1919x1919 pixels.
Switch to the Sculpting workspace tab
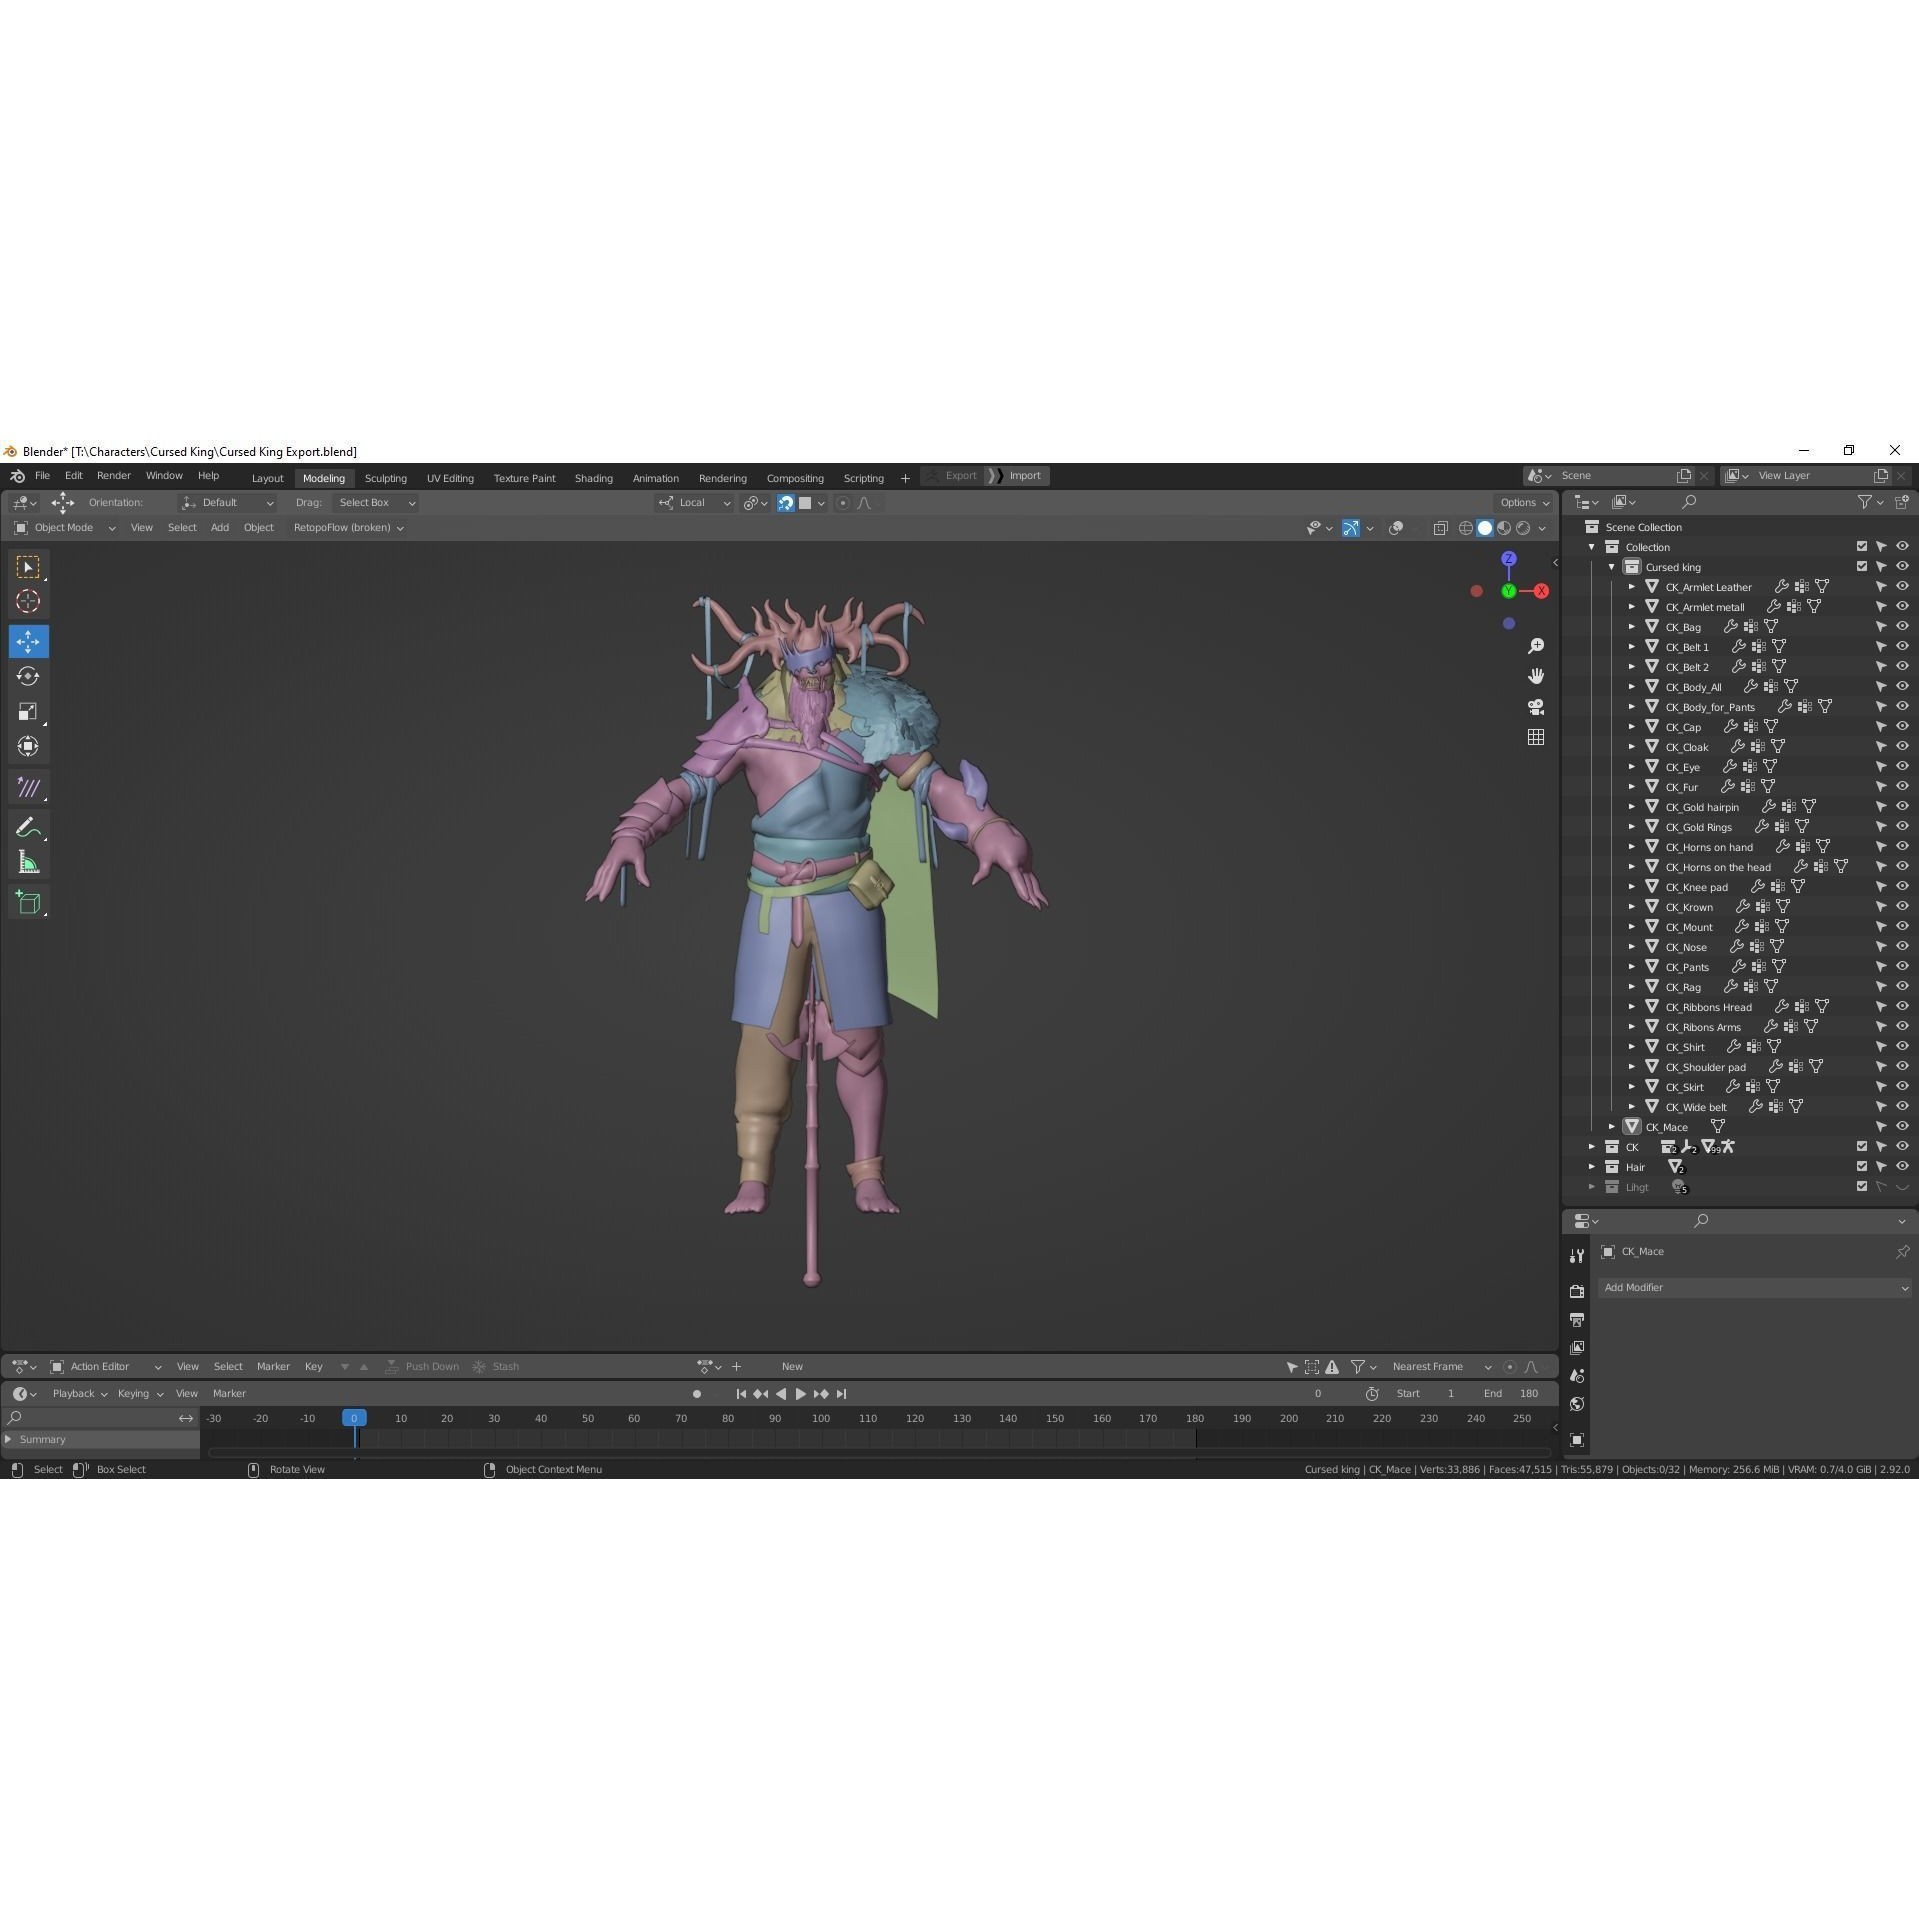click(386, 477)
